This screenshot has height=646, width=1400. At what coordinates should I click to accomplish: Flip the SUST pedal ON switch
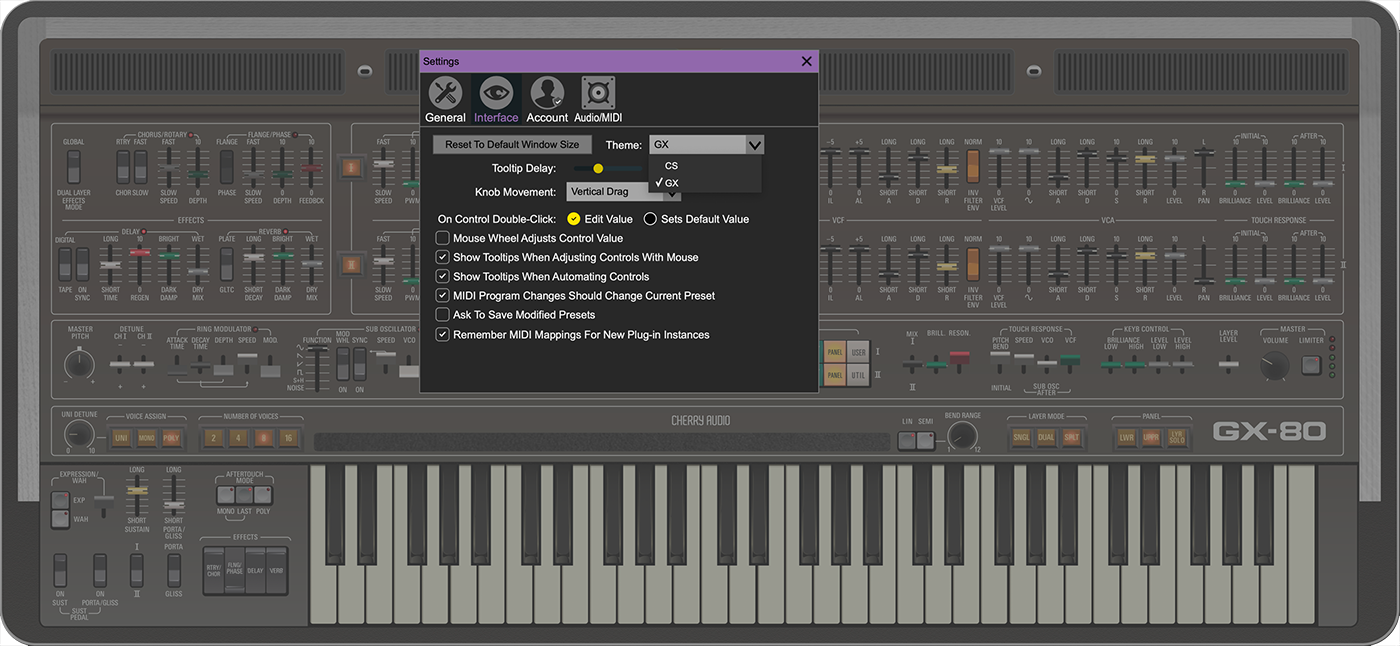60,570
